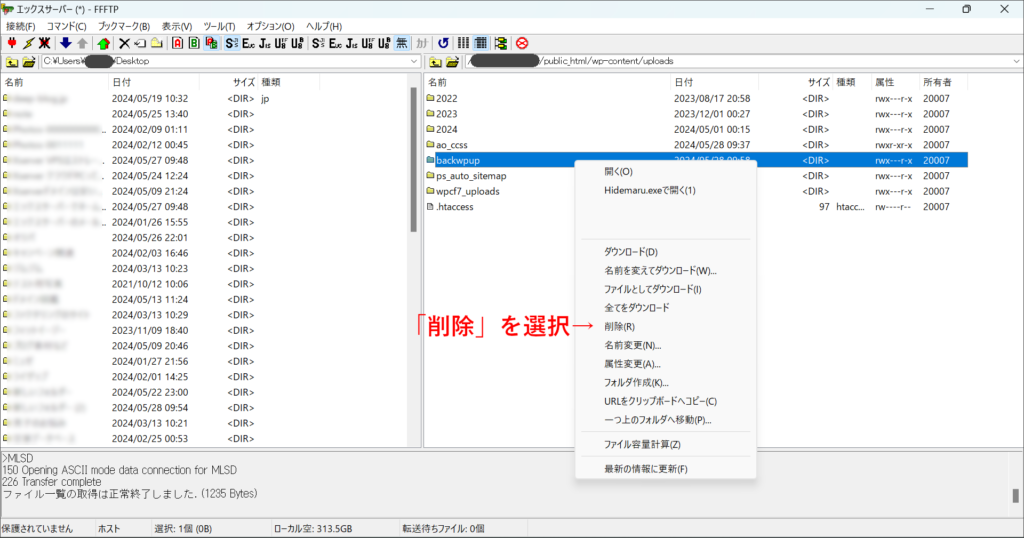Open the 接続(F) menu

(x=20, y=26)
